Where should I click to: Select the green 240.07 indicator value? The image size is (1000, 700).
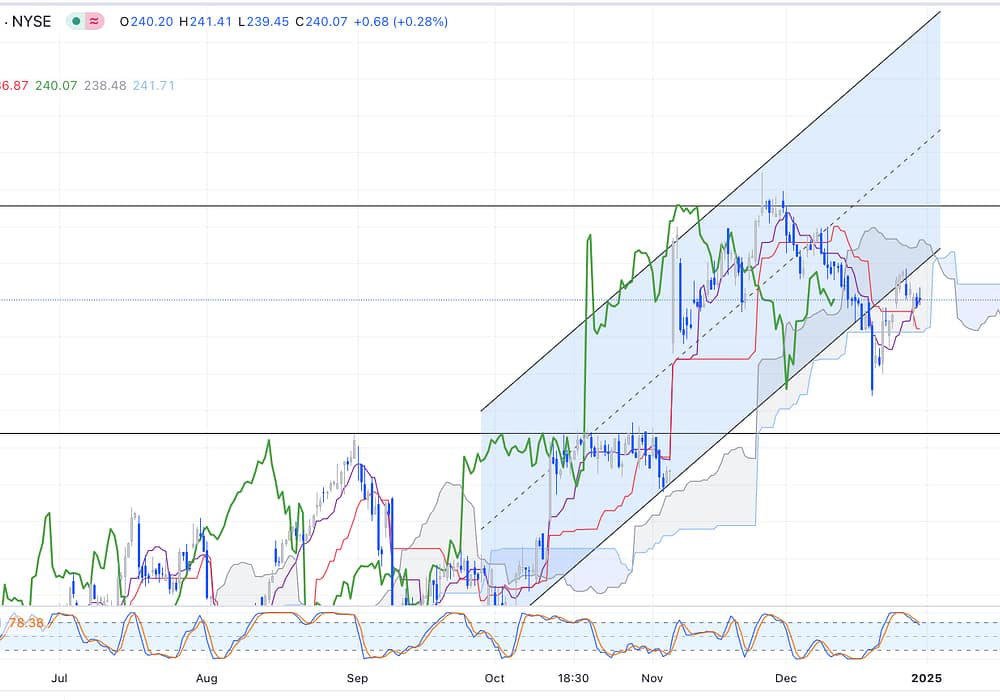click(56, 86)
